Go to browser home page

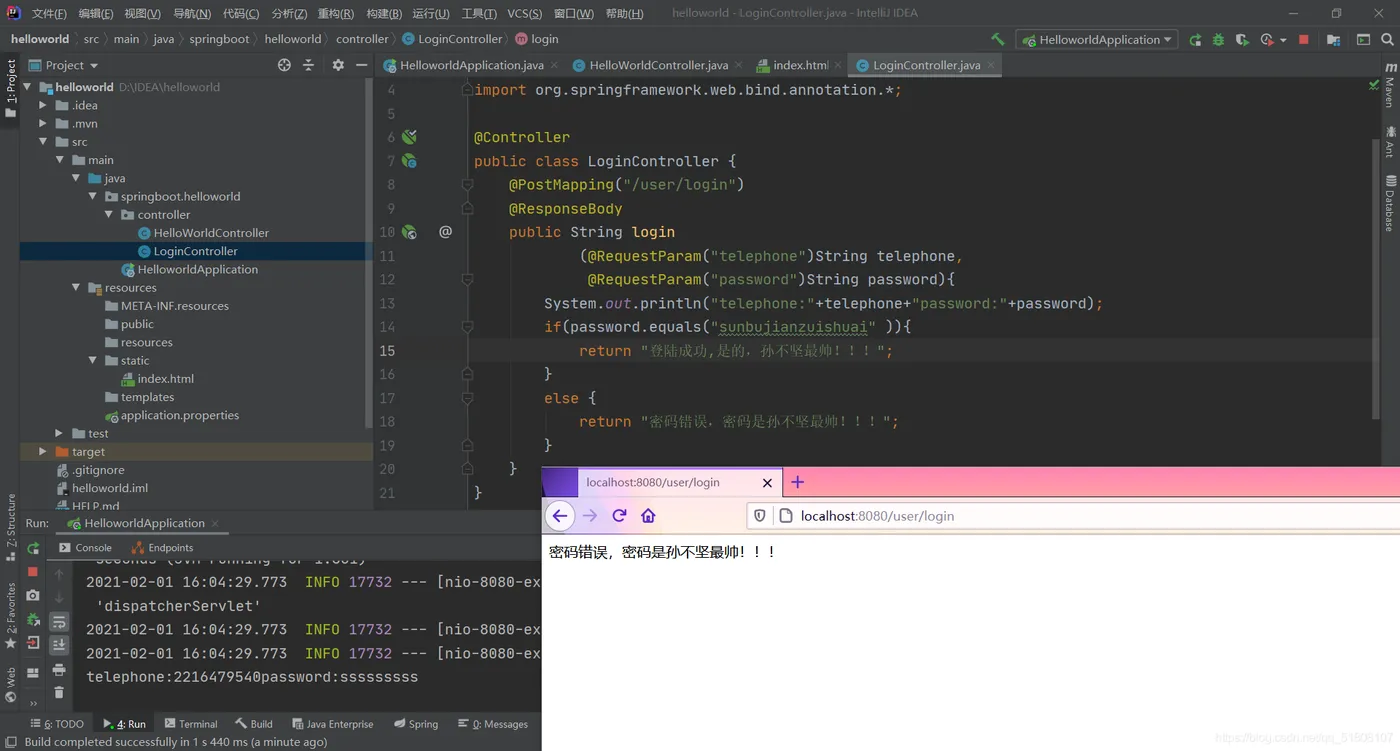click(x=648, y=516)
